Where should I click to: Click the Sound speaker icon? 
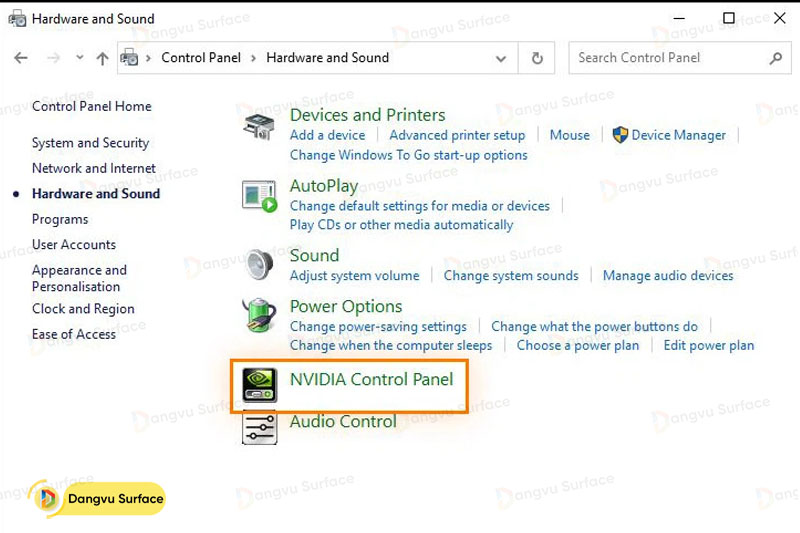tap(260, 264)
